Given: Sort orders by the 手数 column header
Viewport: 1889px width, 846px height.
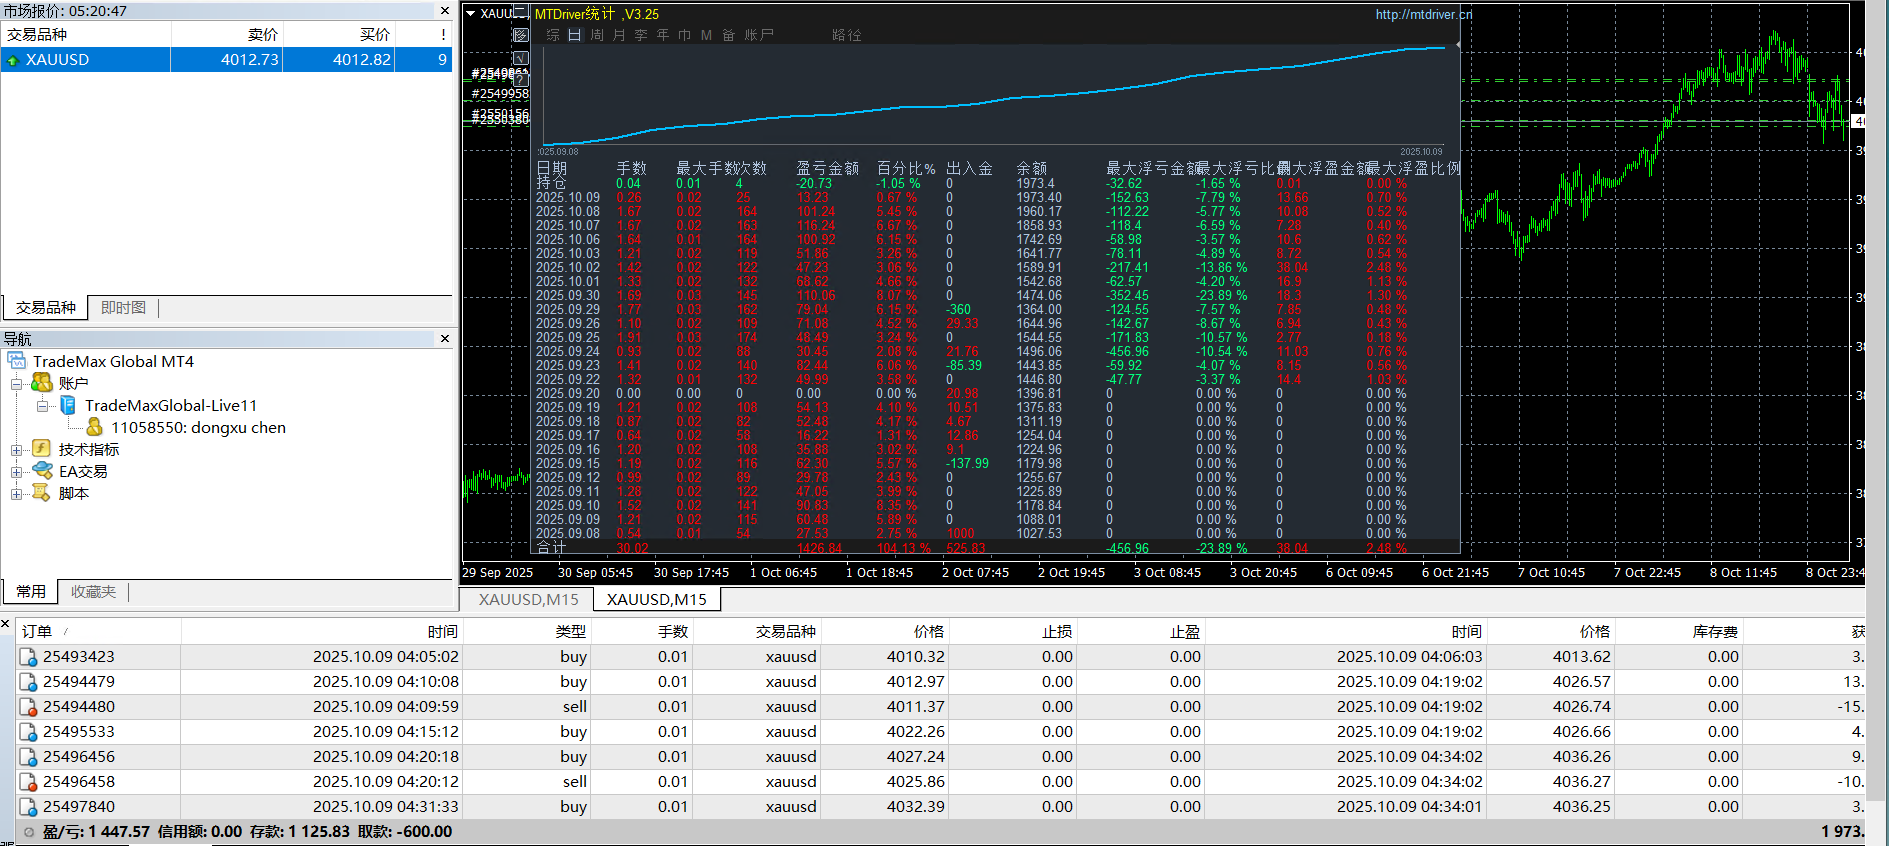Looking at the screenshot, I should tap(643, 632).
